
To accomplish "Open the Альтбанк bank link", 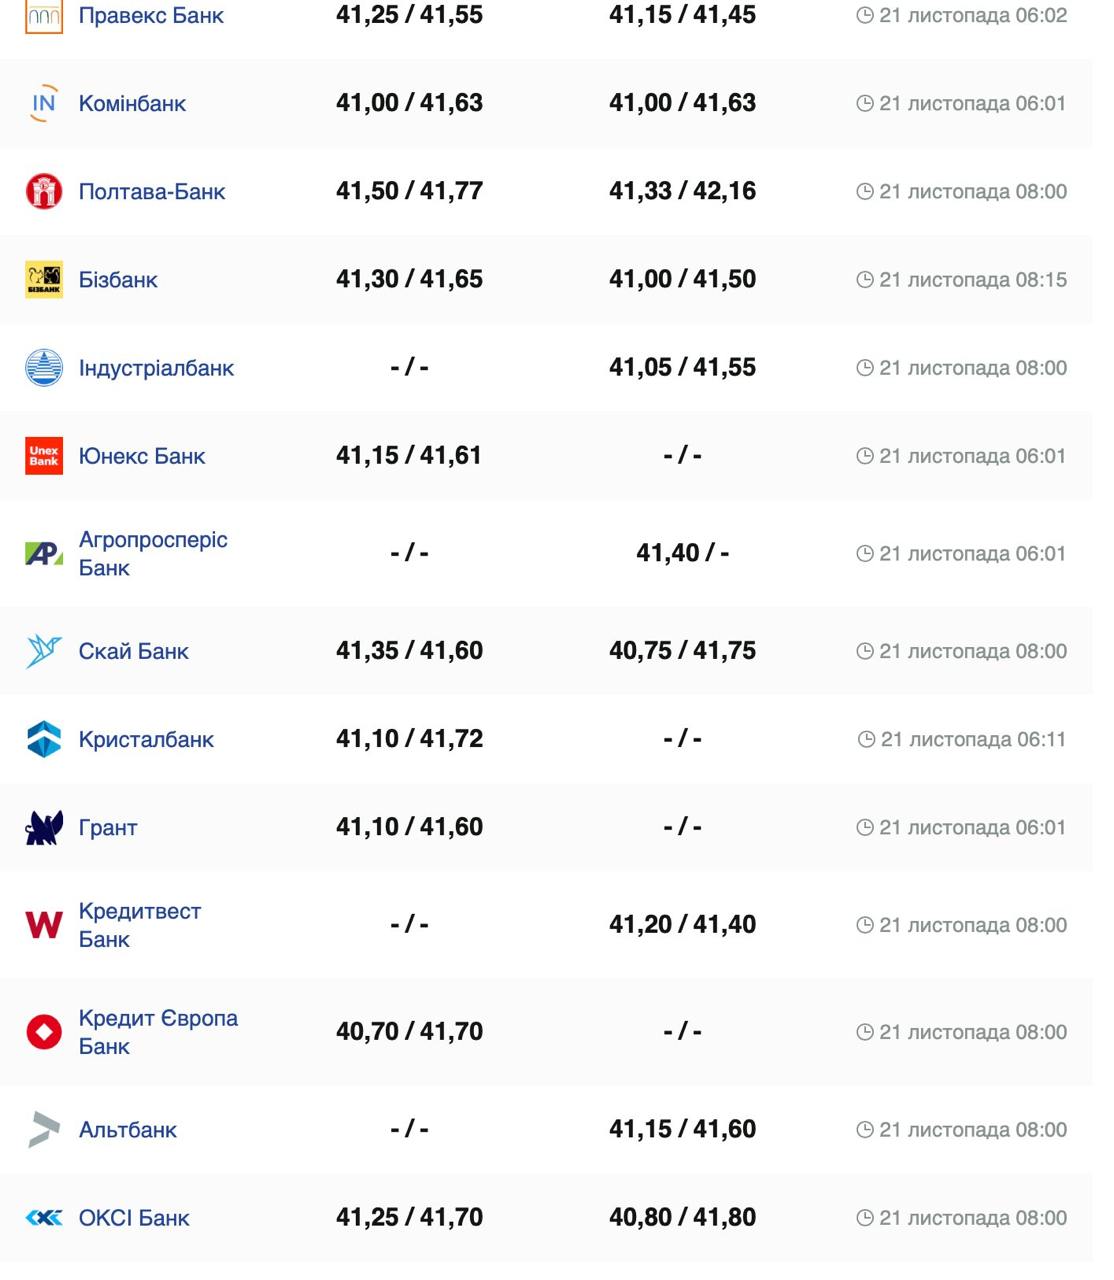I will click(128, 1130).
